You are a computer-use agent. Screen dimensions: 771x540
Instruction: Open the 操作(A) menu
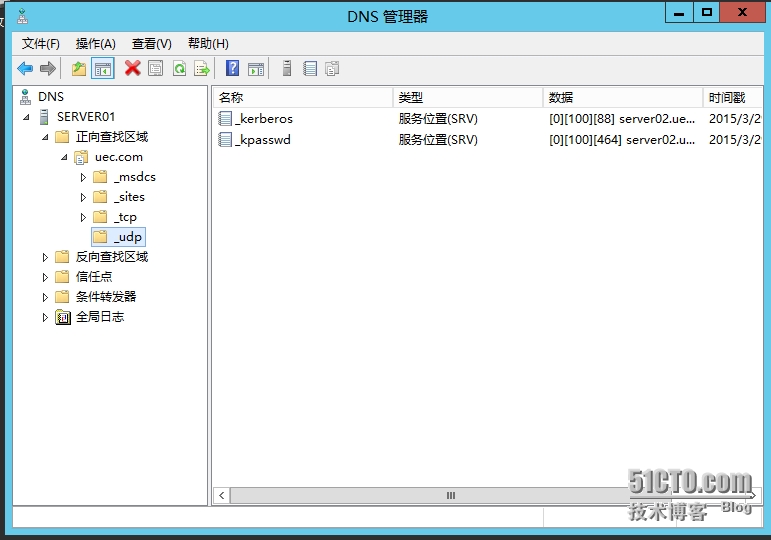click(x=95, y=44)
